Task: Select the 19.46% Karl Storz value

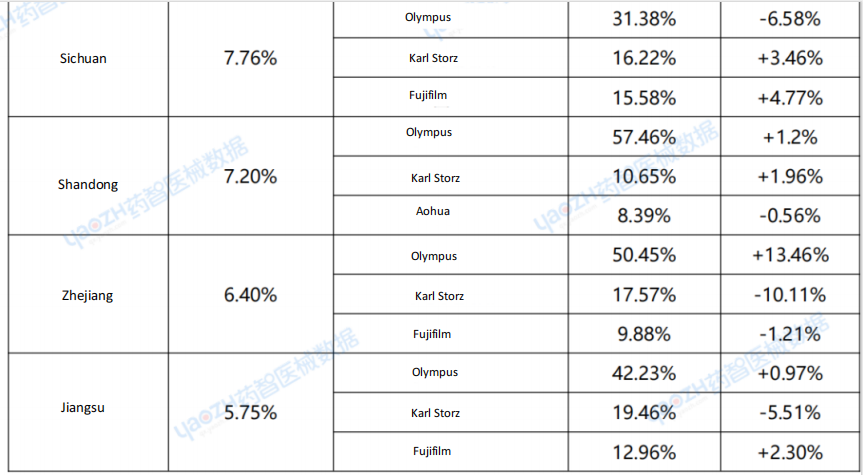Action: pos(644,412)
